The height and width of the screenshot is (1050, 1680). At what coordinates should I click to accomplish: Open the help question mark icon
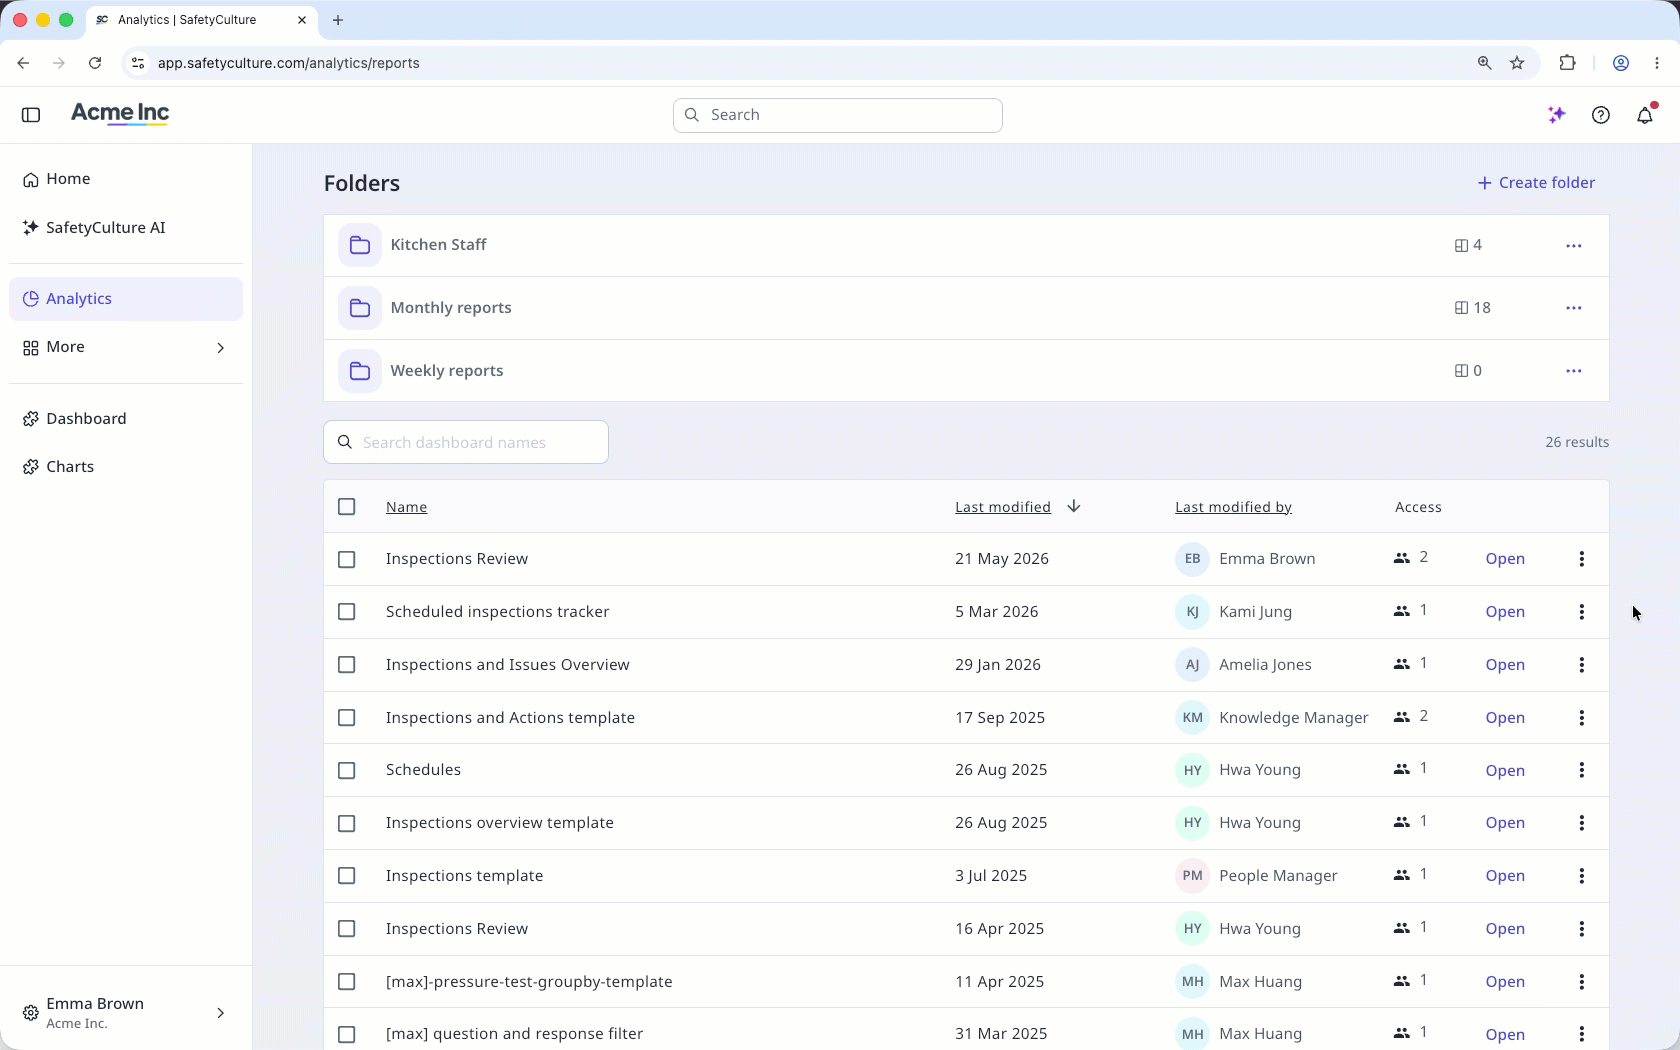(x=1601, y=115)
